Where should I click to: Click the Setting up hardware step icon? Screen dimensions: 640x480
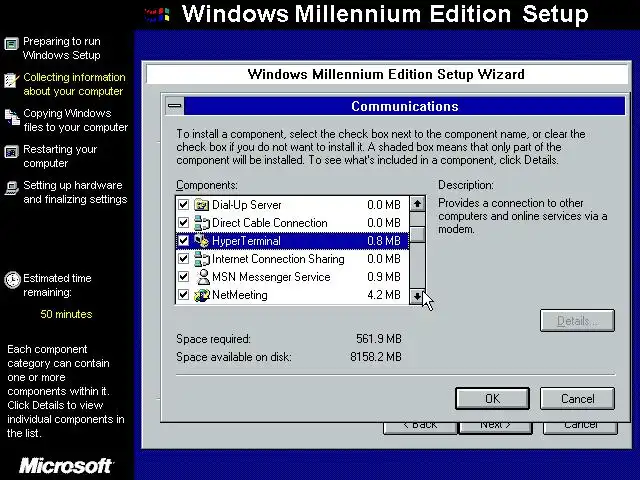click(x=12, y=188)
